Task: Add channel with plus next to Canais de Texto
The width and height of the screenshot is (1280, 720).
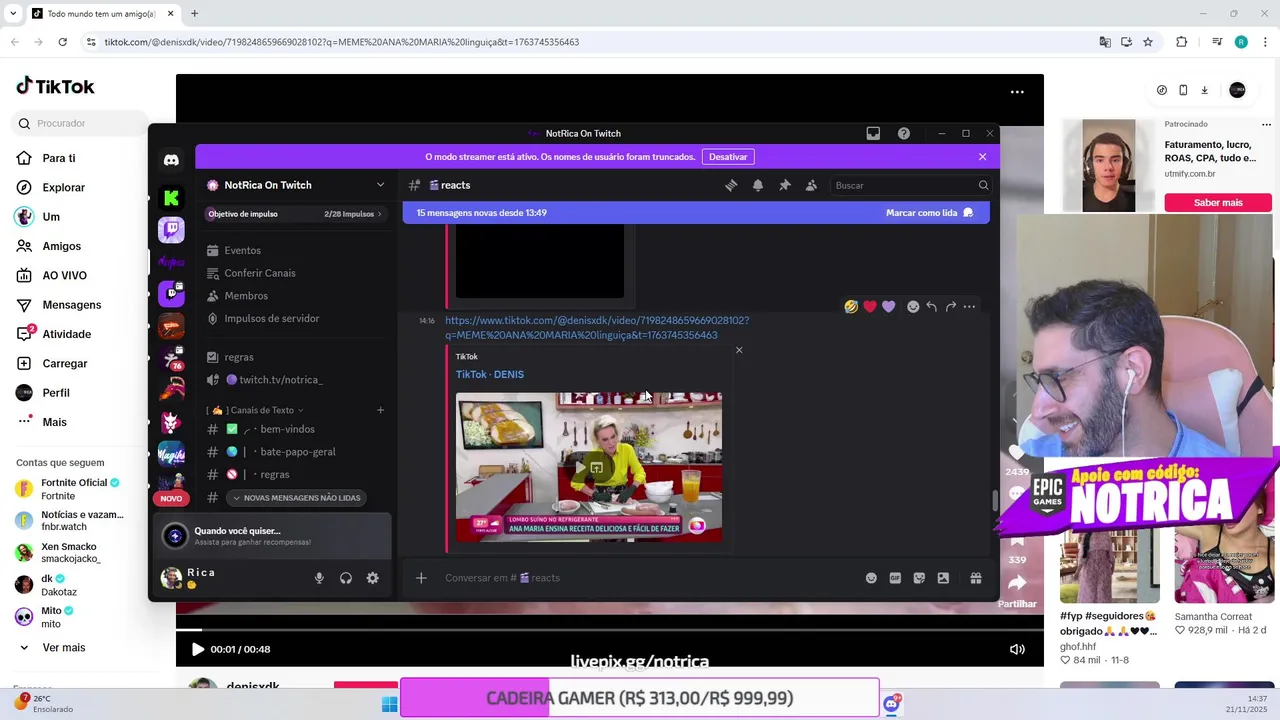Action: (380, 410)
